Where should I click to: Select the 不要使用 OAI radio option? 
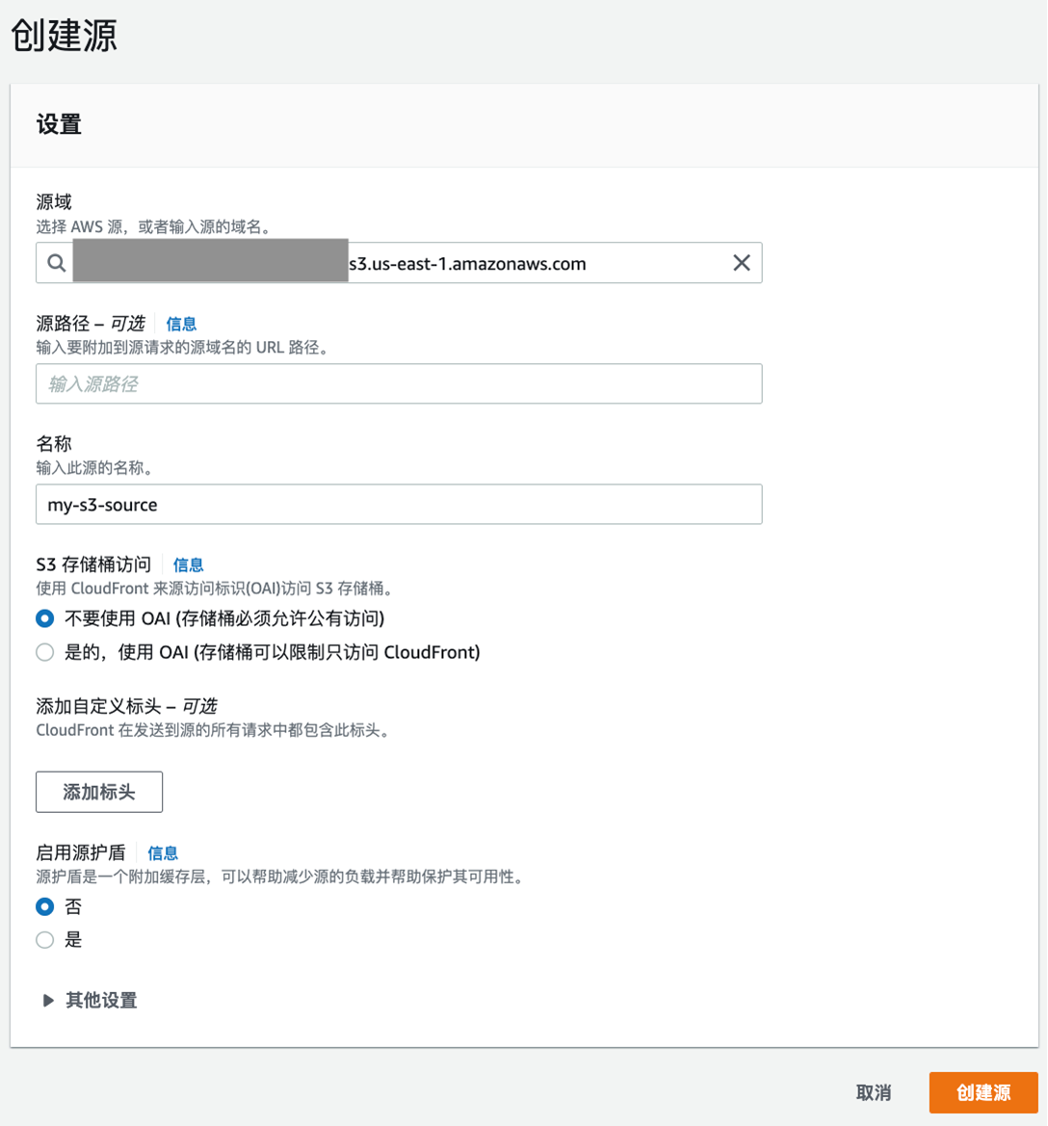44,618
